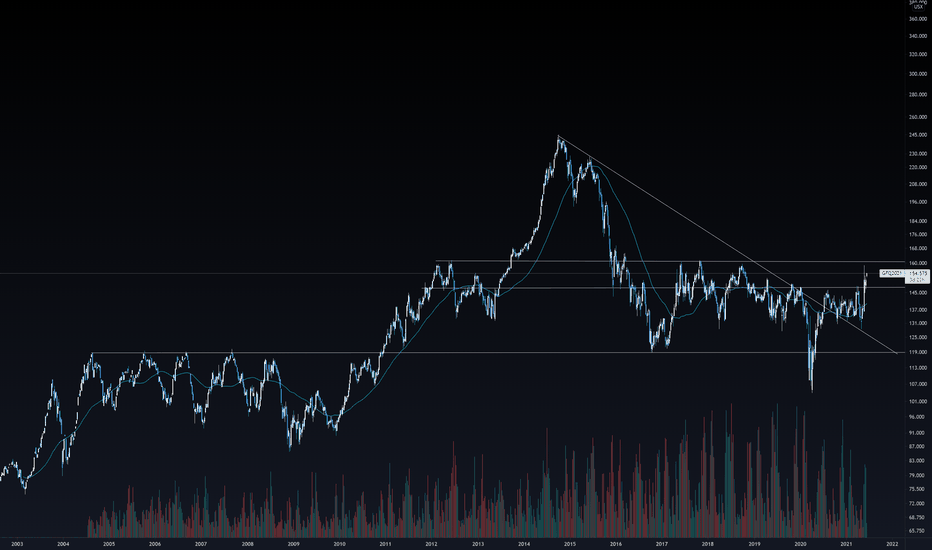Click the 340.000 price scale label
This screenshot has width=932, height=550.
(918, 36)
